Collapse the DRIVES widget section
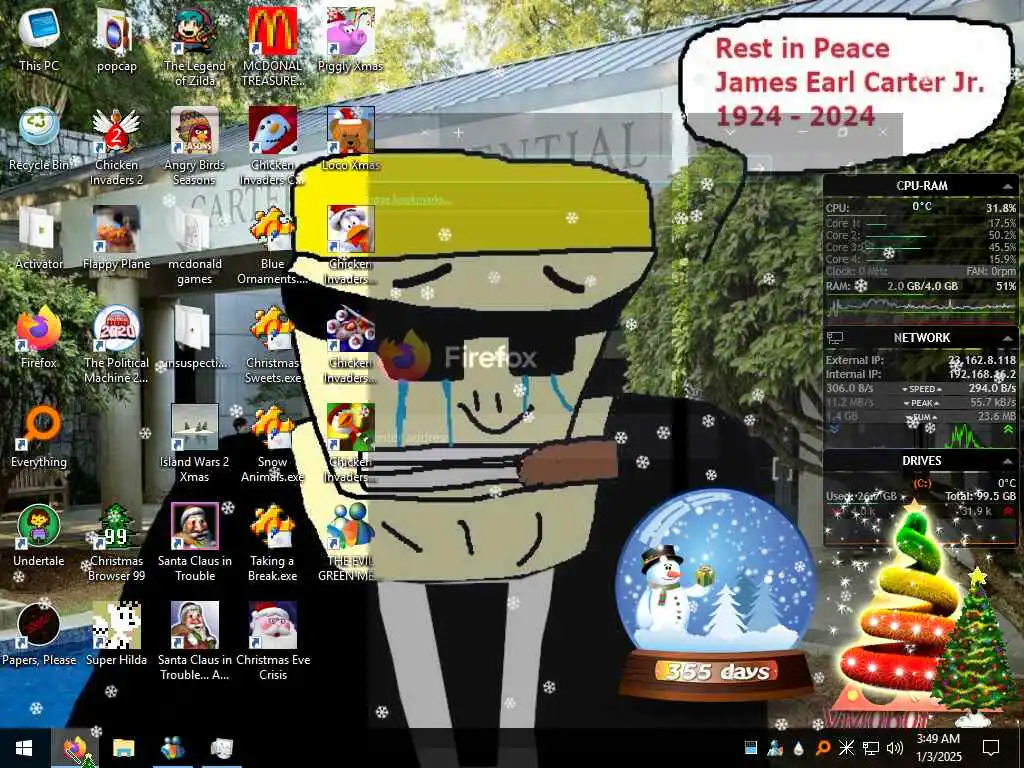The width and height of the screenshot is (1024, 768). point(1007,461)
